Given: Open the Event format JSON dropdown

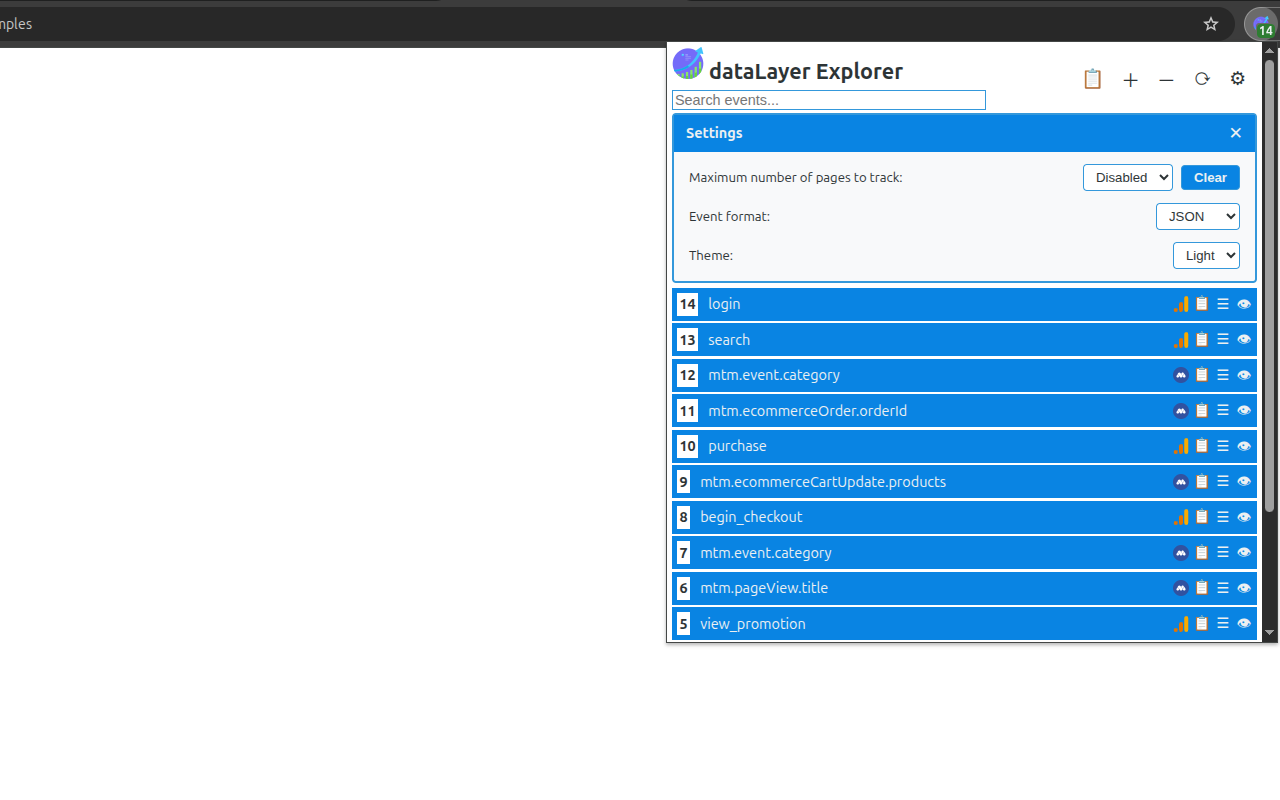Looking at the screenshot, I should coord(1198,216).
